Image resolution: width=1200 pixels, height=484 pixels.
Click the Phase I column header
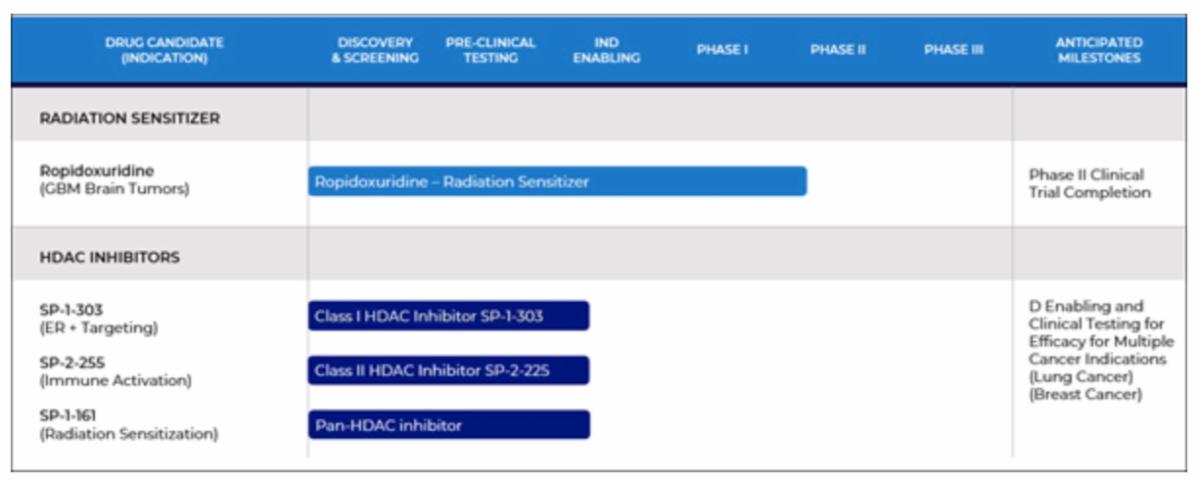pyautogui.click(x=722, y=50)
